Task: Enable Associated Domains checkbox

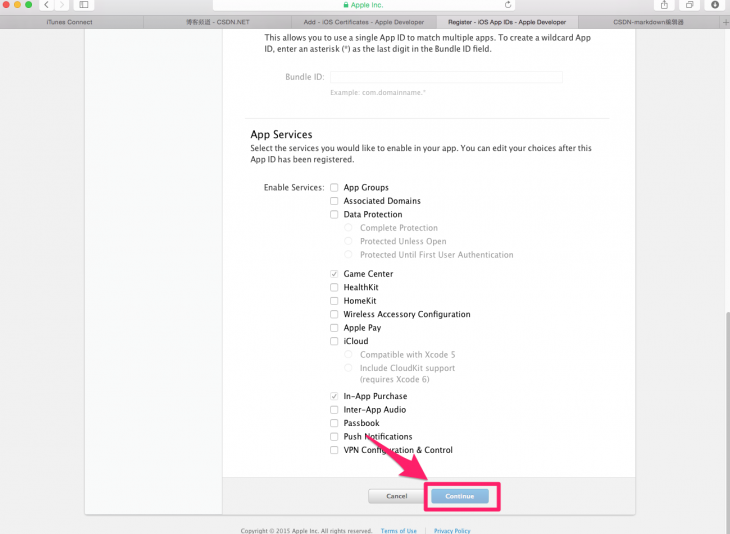Action: tap(334, 201)
